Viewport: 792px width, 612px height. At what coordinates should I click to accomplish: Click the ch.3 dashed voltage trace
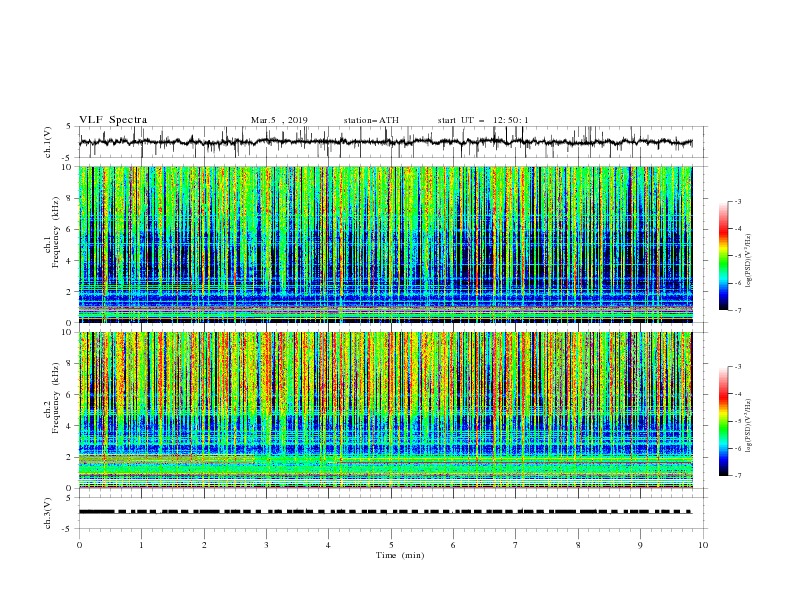[385, 512]
